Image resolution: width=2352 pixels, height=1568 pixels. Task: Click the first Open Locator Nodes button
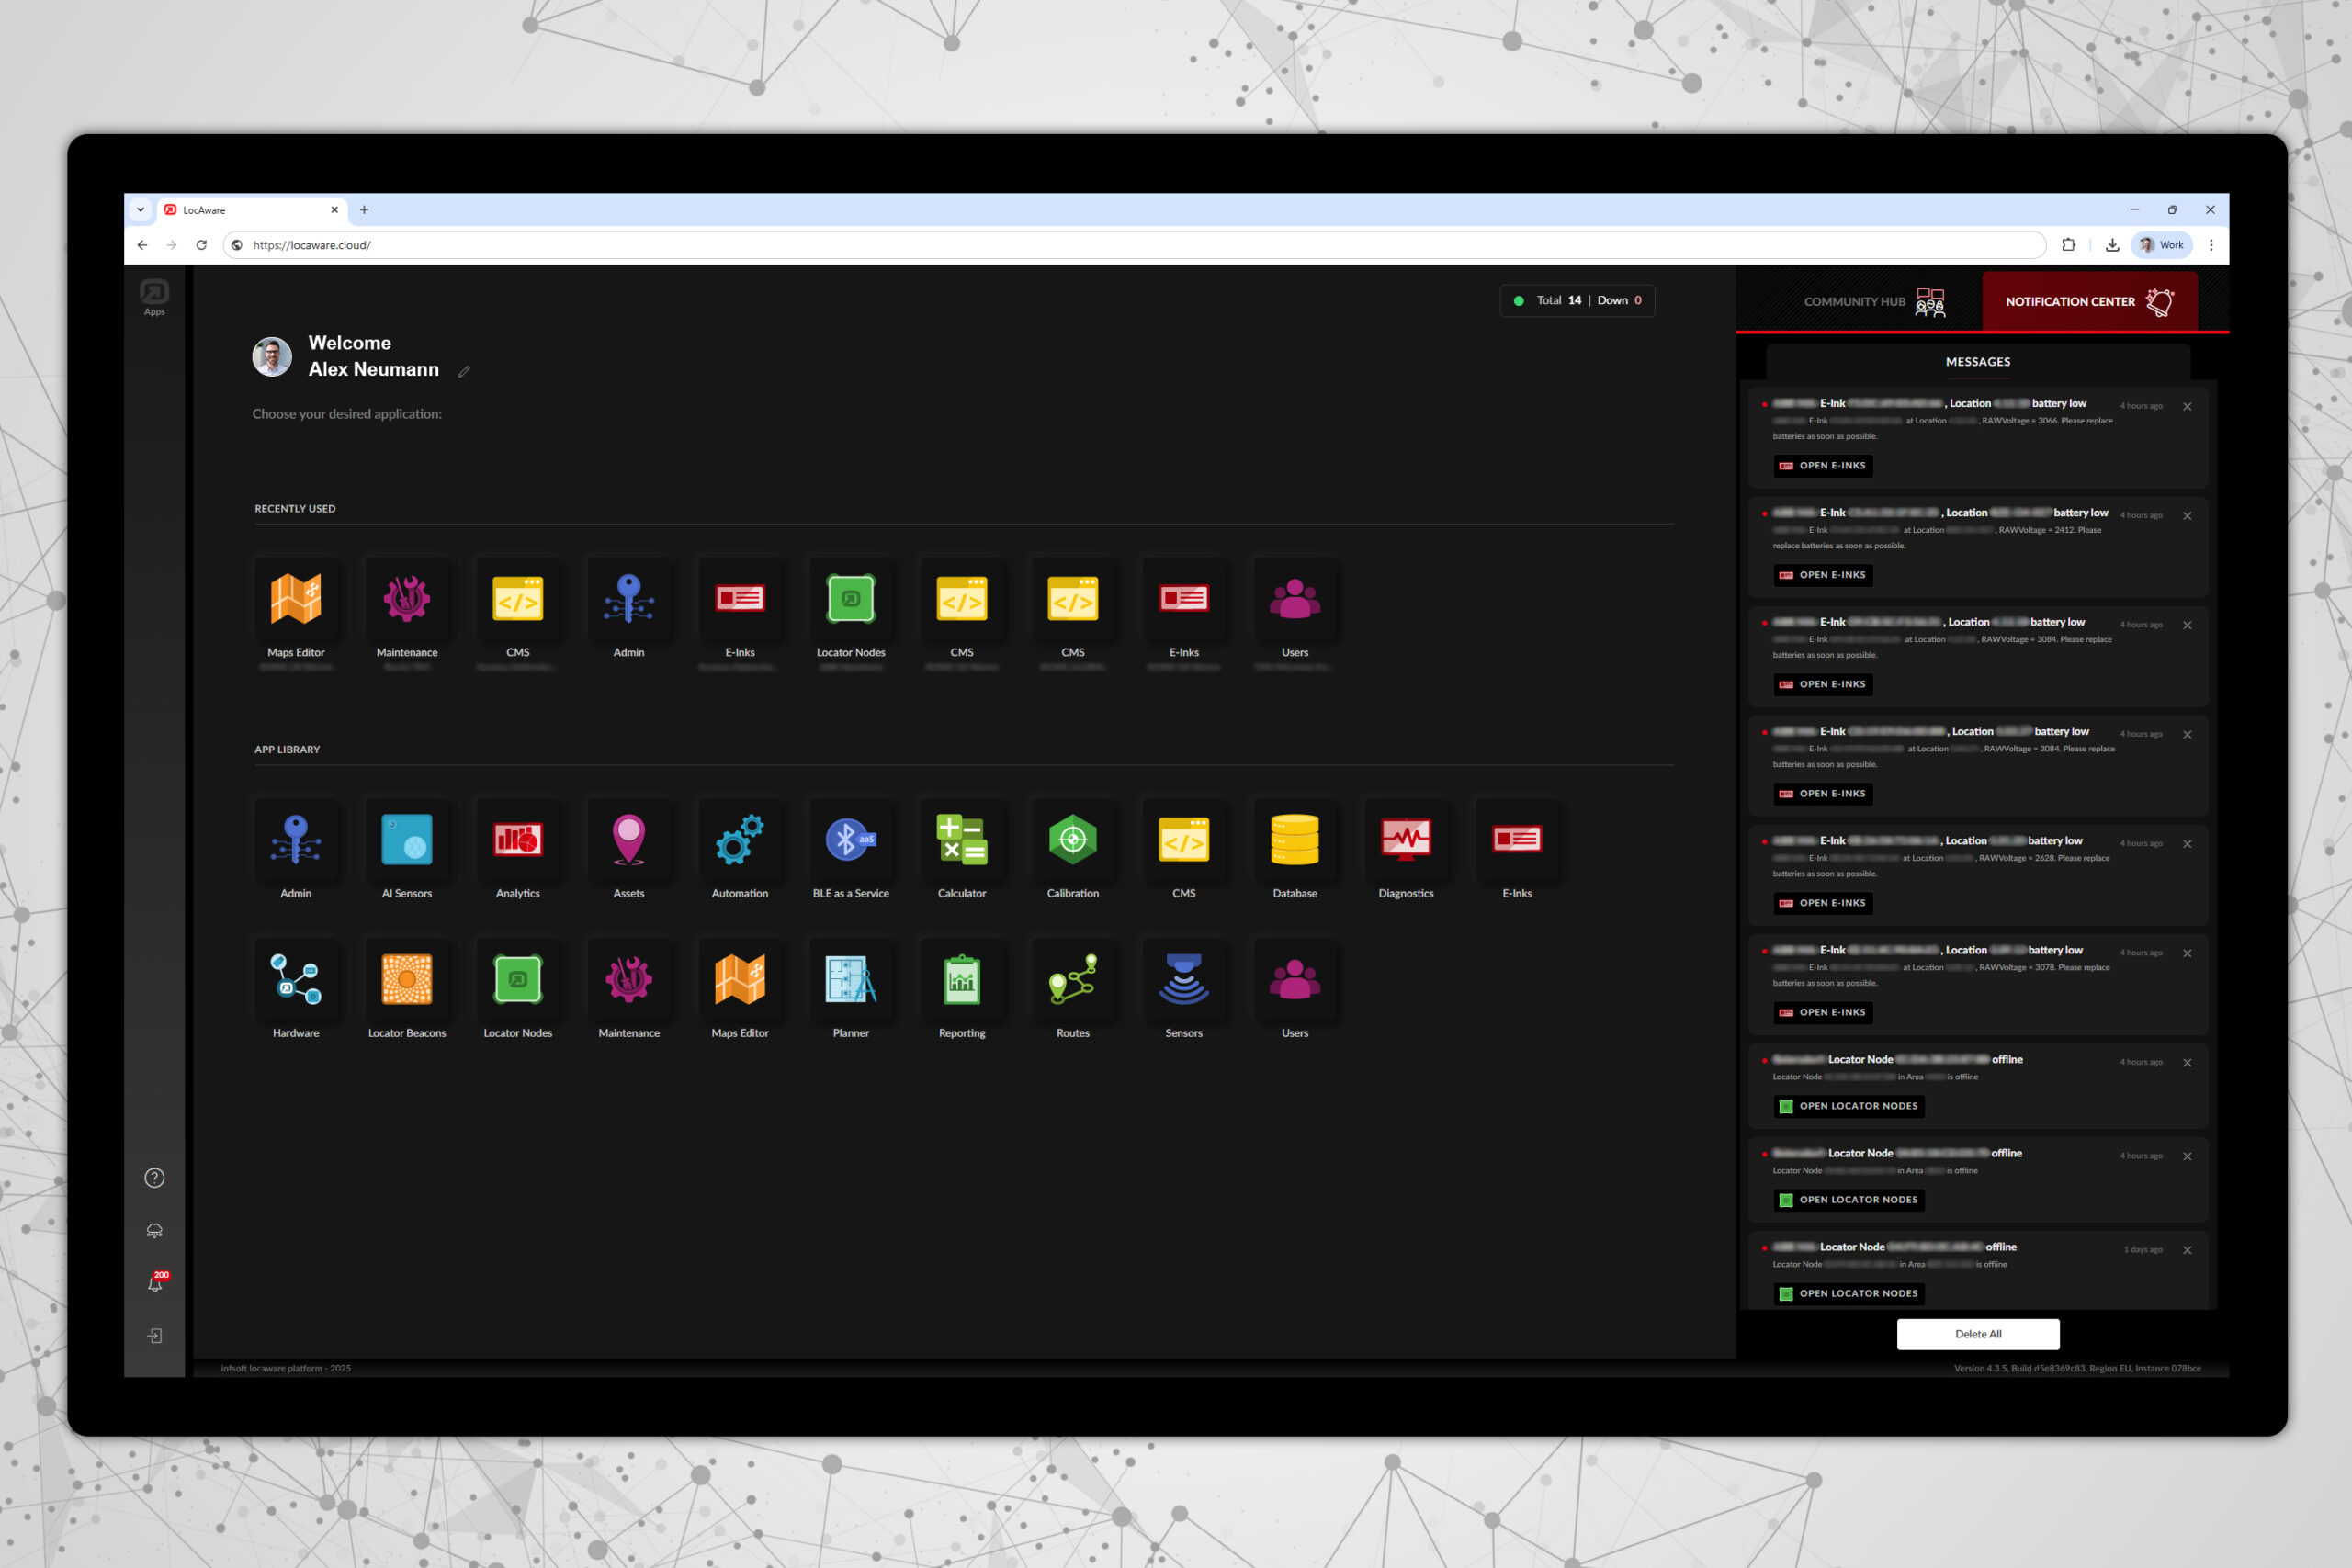click(x=1848, y=1106)
